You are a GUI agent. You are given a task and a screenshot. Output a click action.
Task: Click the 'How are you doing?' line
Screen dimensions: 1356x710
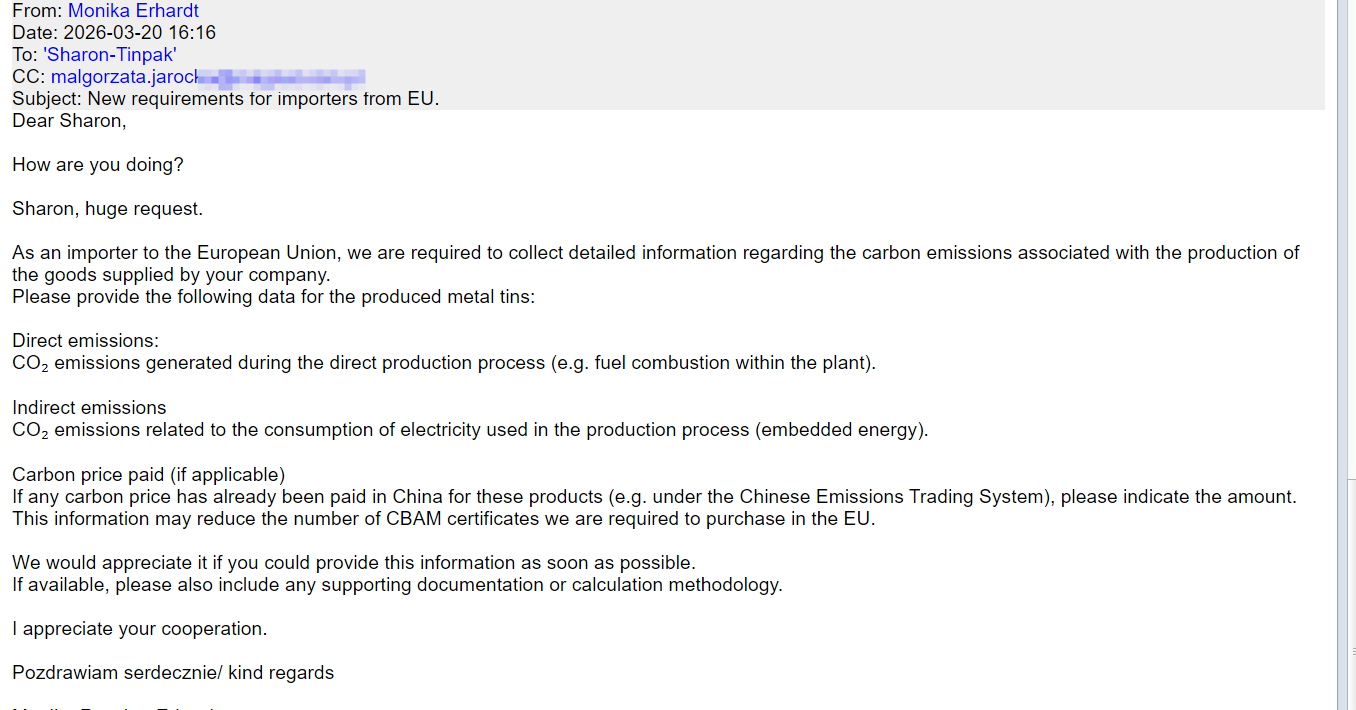[x=98, y=165]
